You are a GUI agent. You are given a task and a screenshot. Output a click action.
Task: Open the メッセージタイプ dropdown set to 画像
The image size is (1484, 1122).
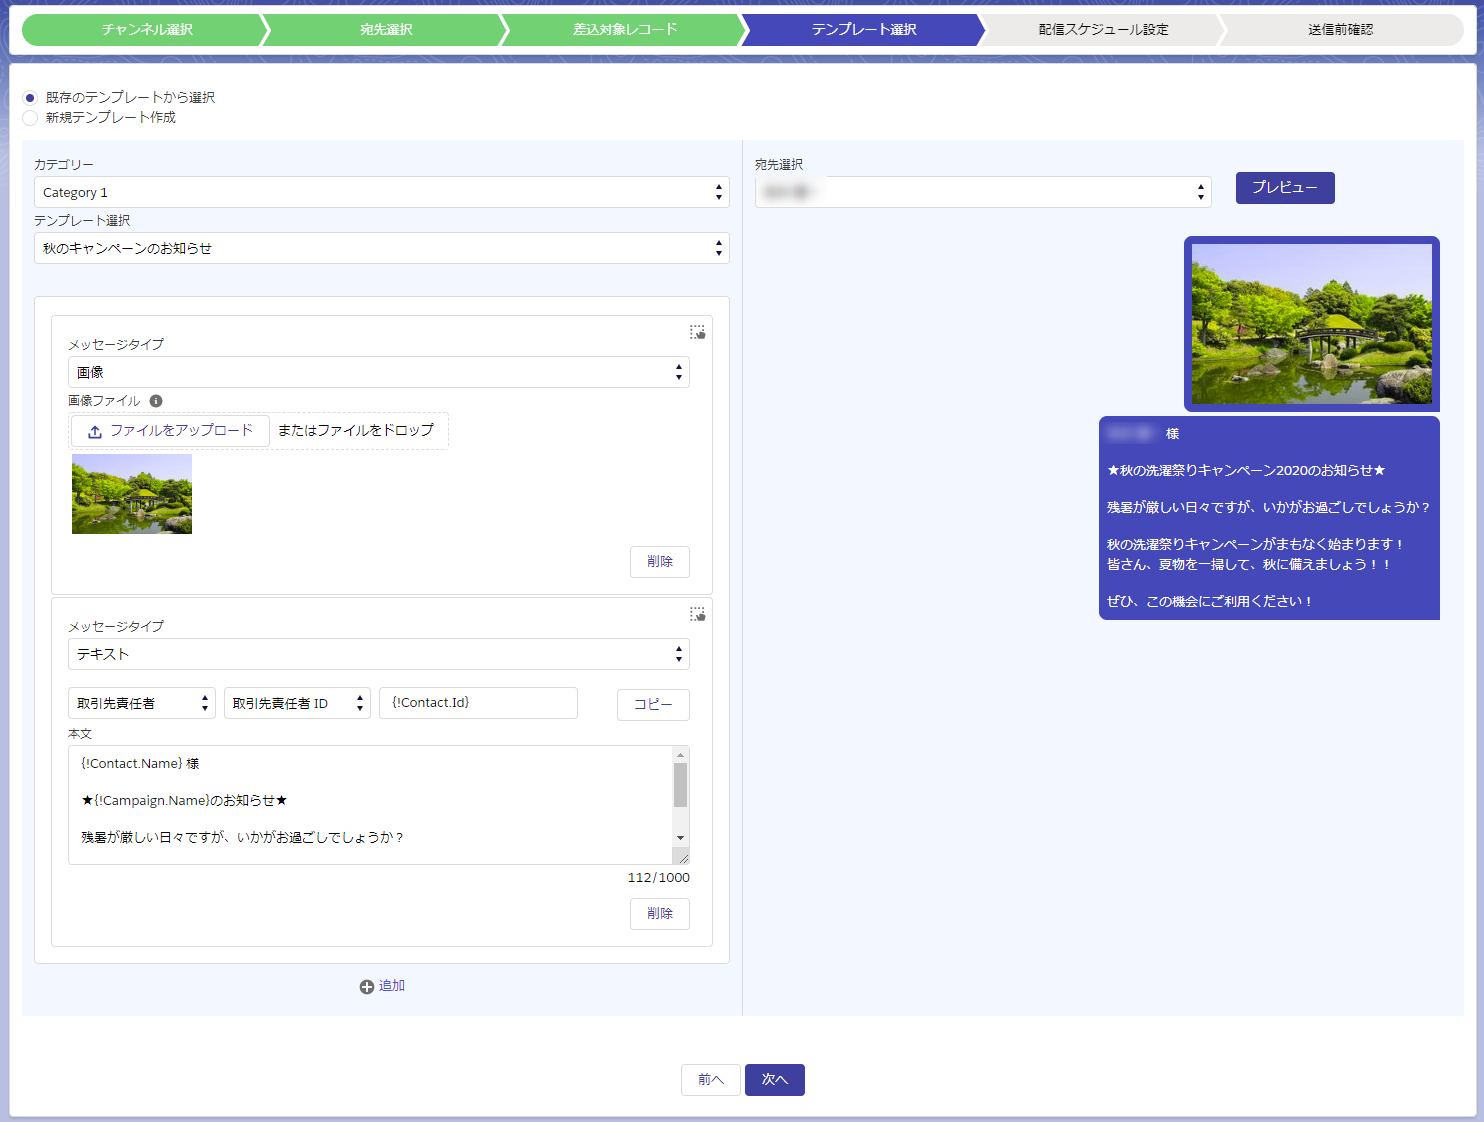click(x=379, y=372)
